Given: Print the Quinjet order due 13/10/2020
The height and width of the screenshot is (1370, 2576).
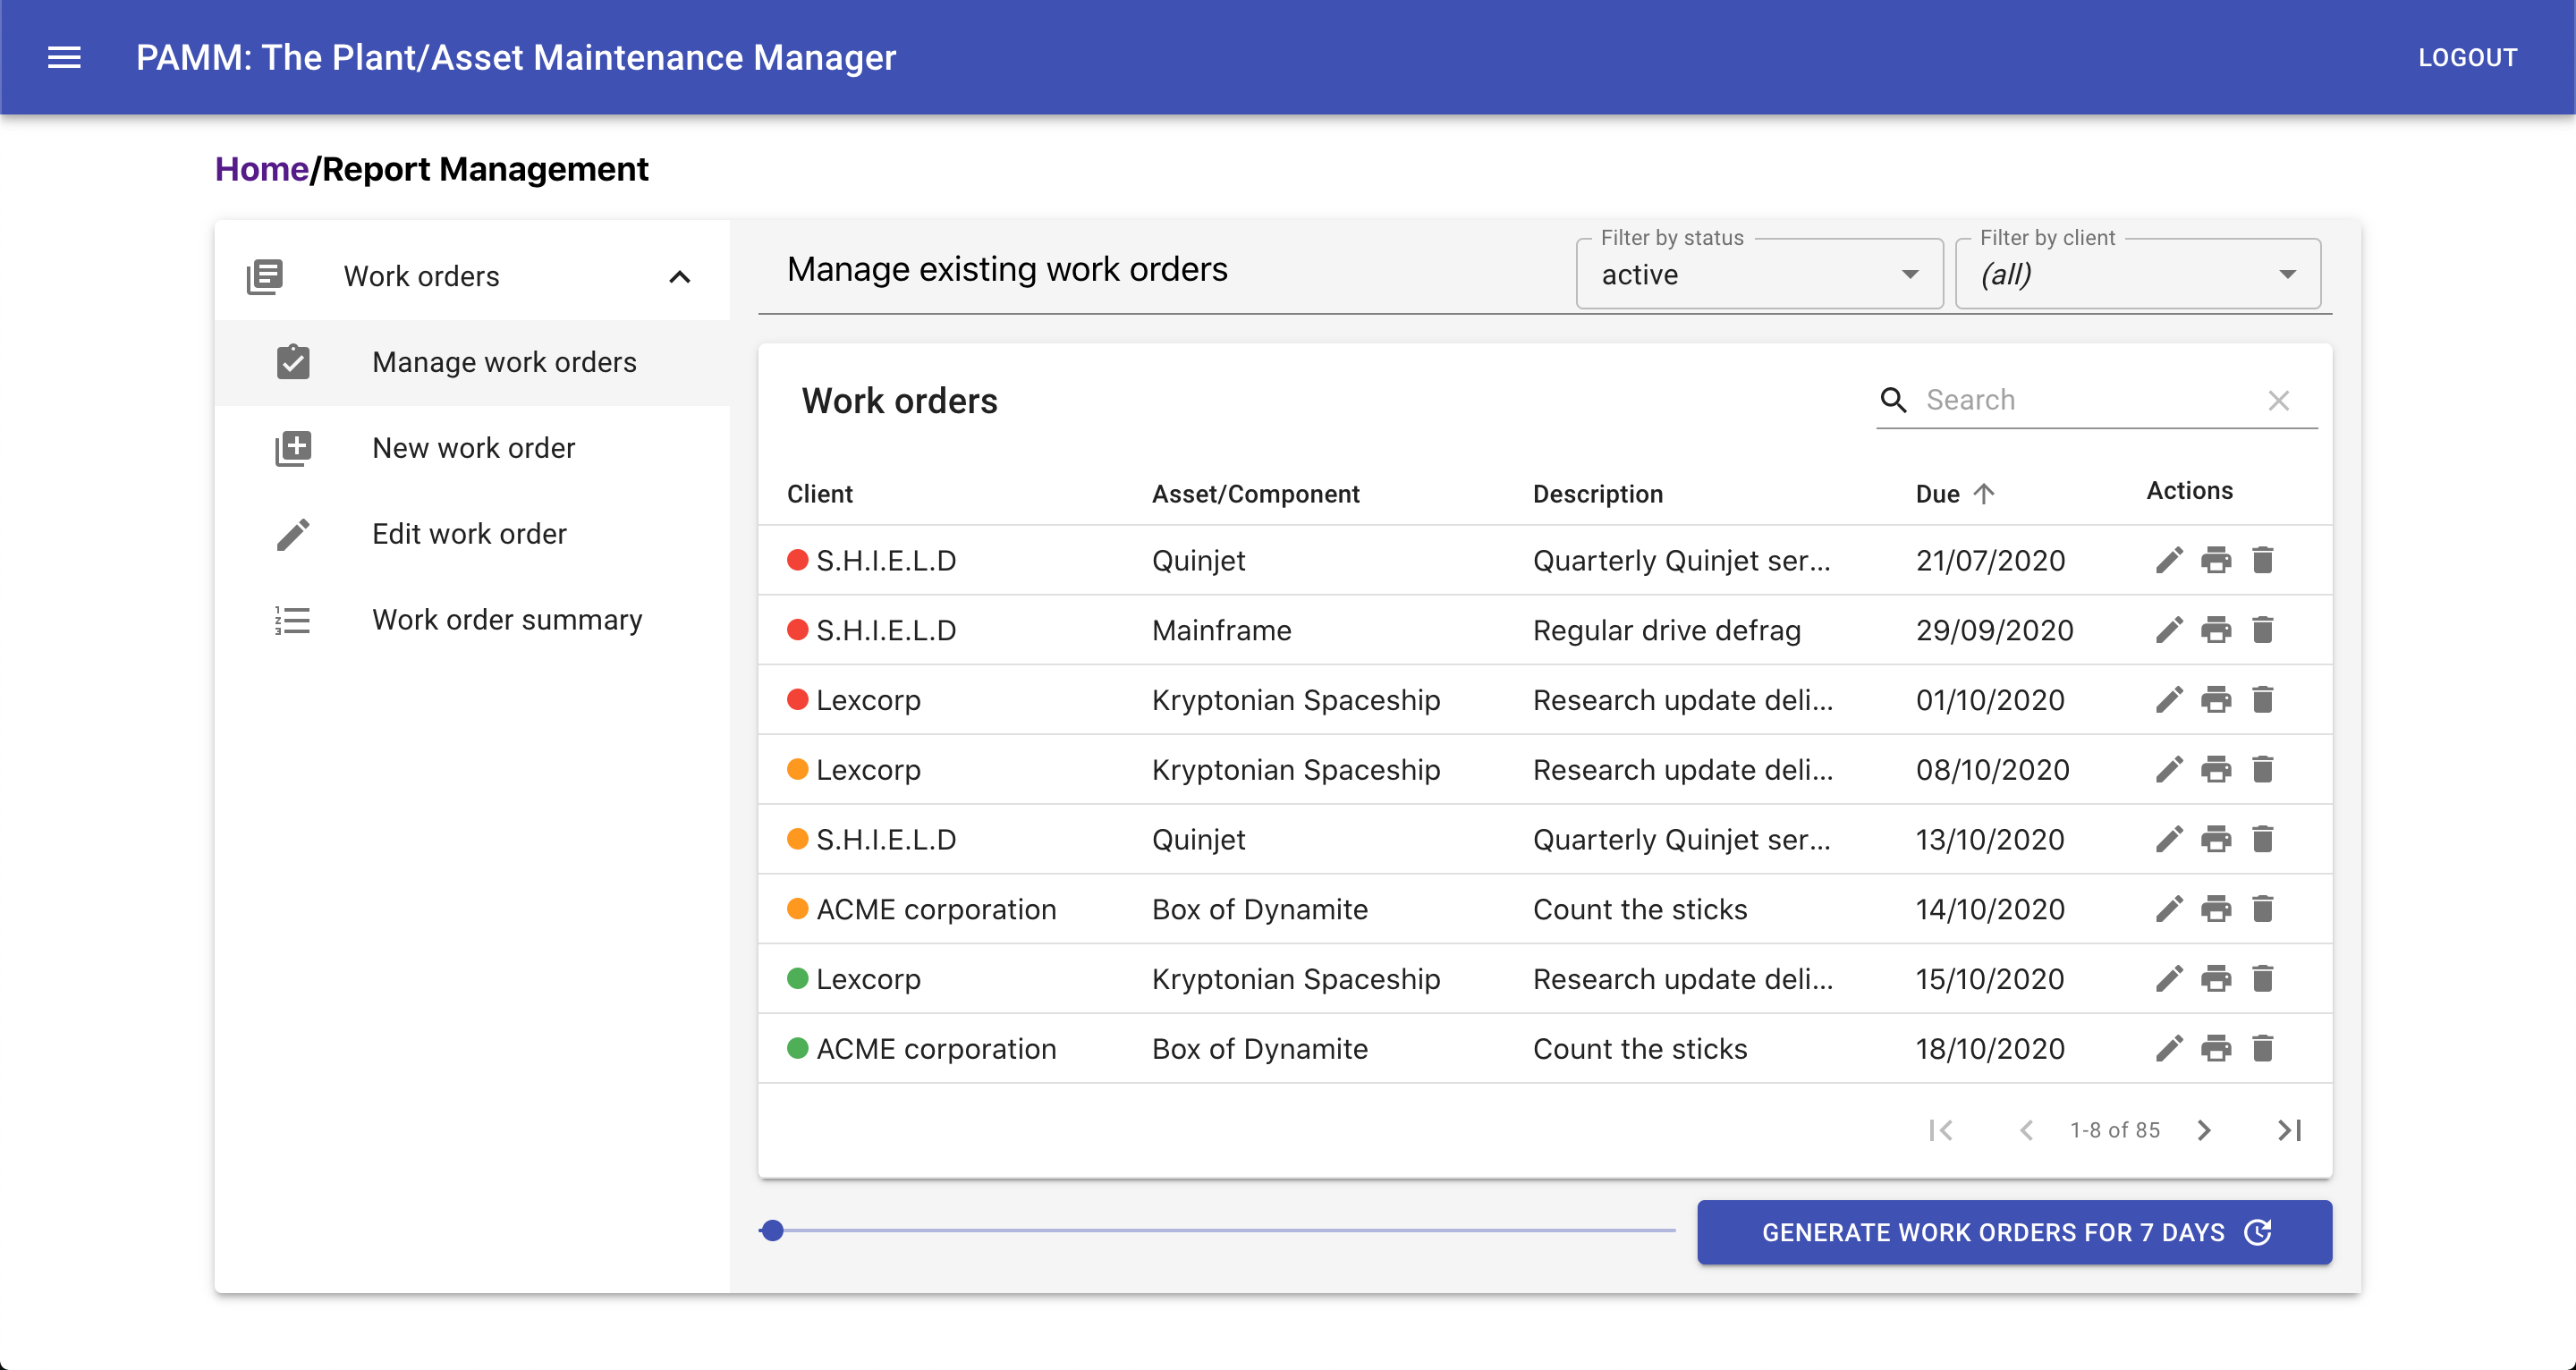Looking at the screenshot, I should [2216, 839].
